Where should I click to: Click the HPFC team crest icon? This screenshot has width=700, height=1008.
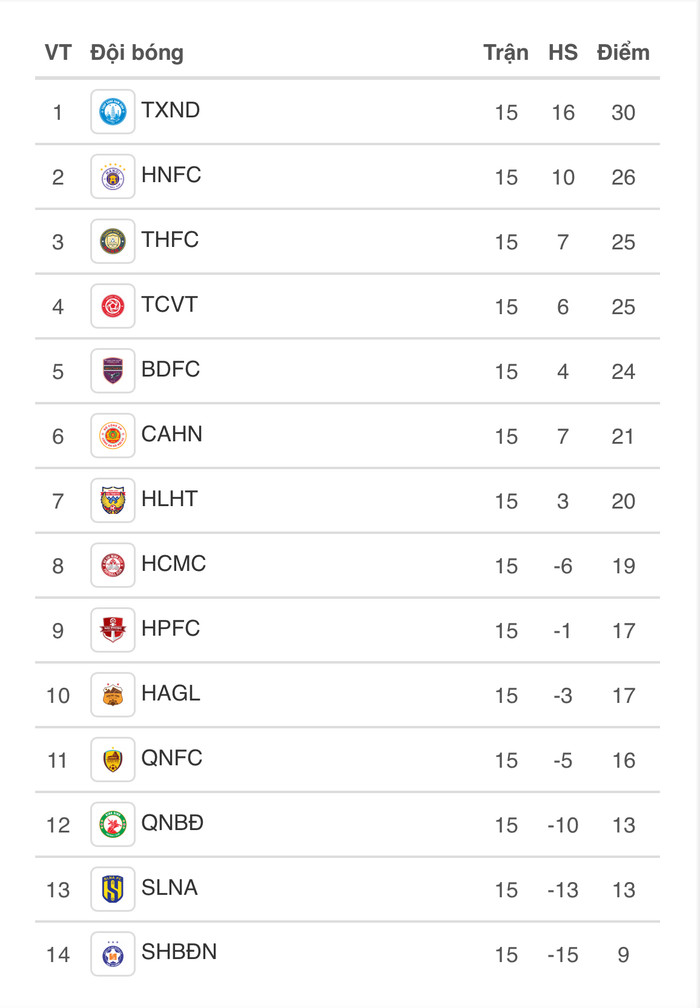(113, 630)
